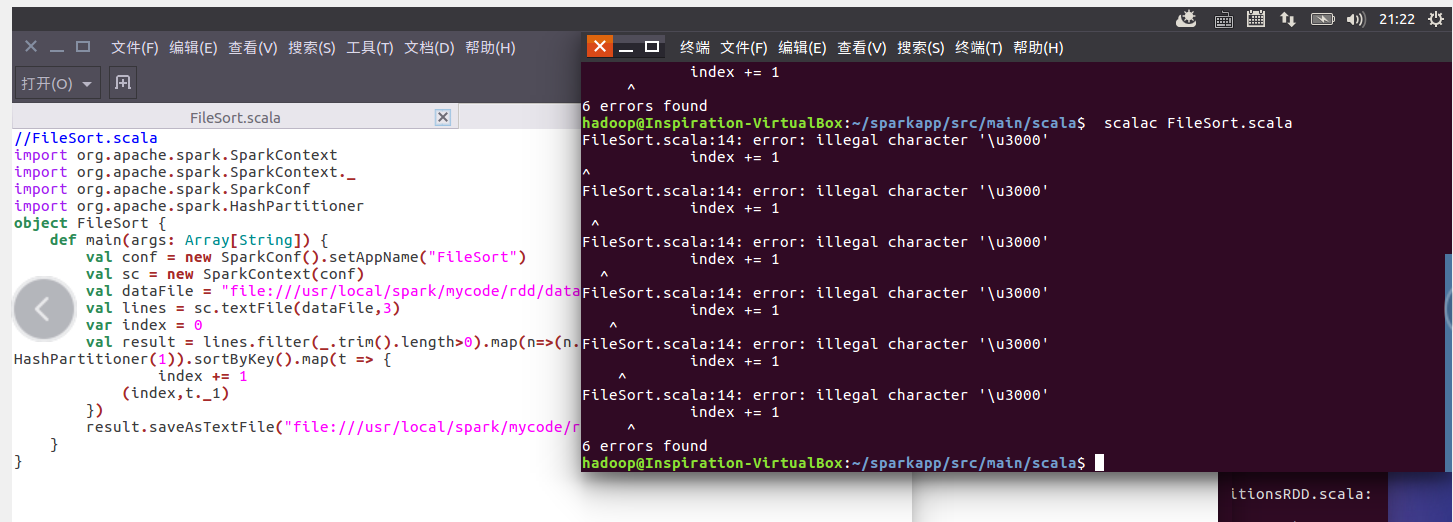
Task: Click the var index = 0 line
Action: (x=144, y=325)
